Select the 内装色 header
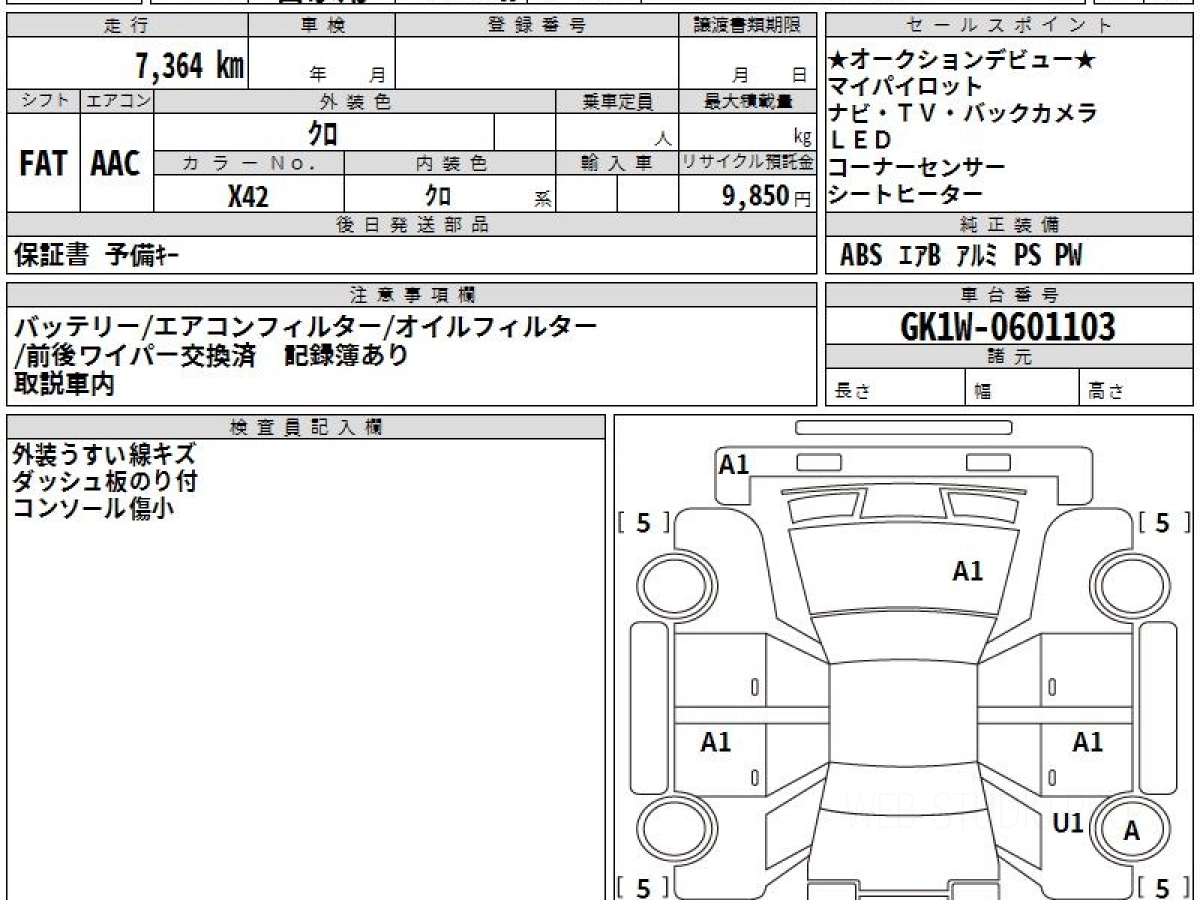 pos(450,163)
